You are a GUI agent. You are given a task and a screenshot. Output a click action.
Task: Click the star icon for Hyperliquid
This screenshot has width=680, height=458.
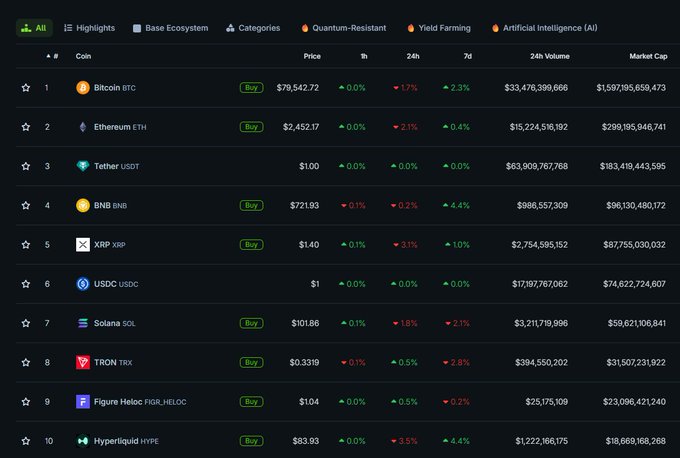(26, 441)
